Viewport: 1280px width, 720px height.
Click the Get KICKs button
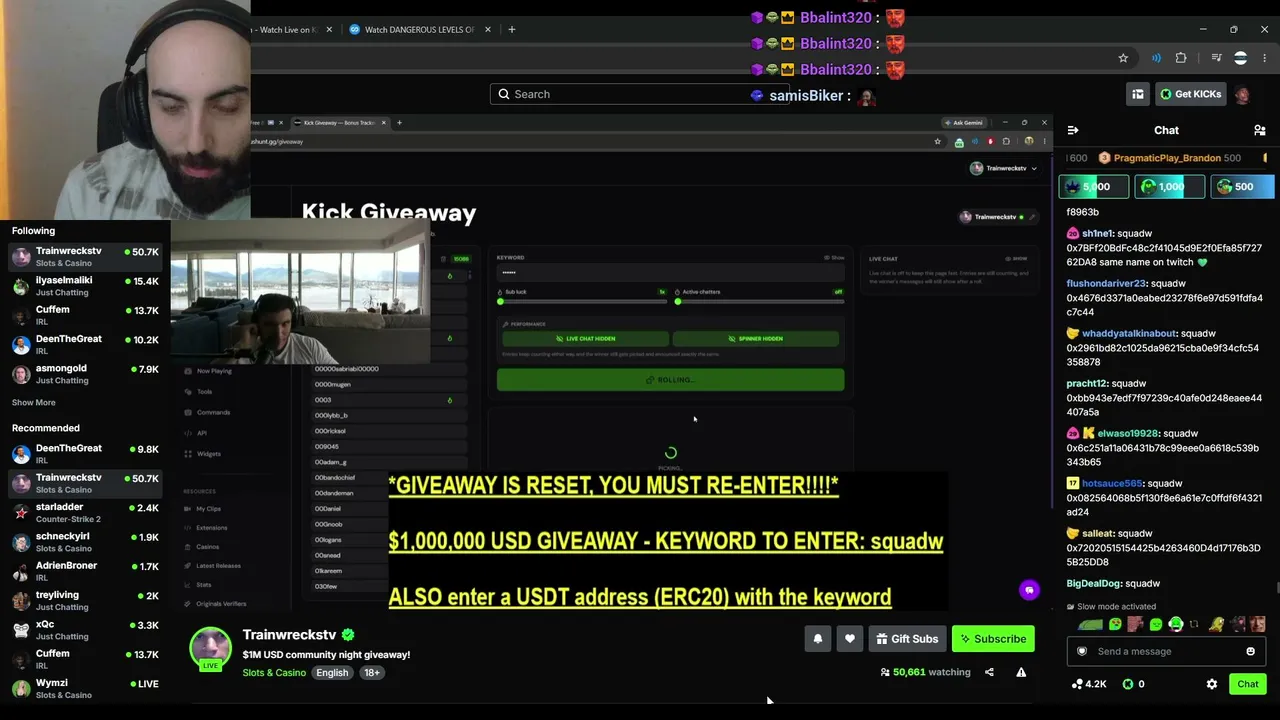pos(1190,94)
